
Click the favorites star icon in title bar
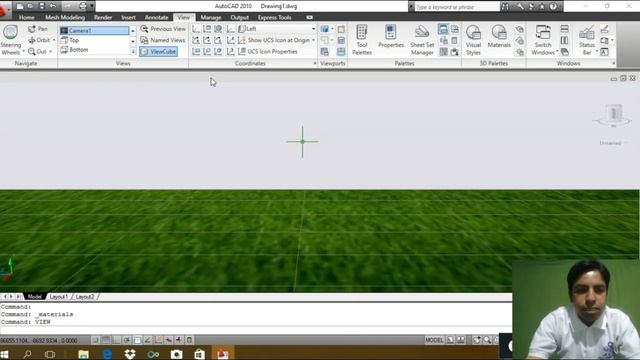[x=542, y=7]
